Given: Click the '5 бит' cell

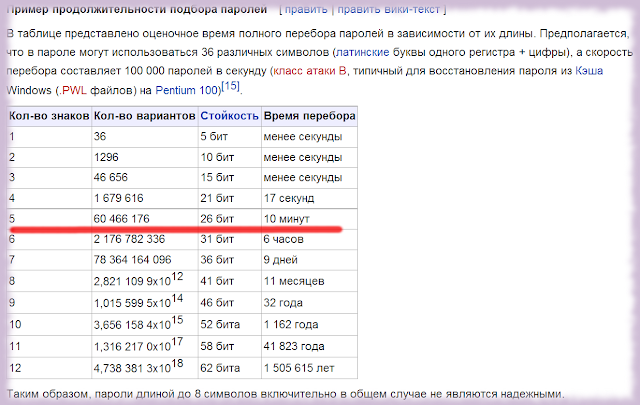Looking at the screenshot, I should (x=229, y=137).
